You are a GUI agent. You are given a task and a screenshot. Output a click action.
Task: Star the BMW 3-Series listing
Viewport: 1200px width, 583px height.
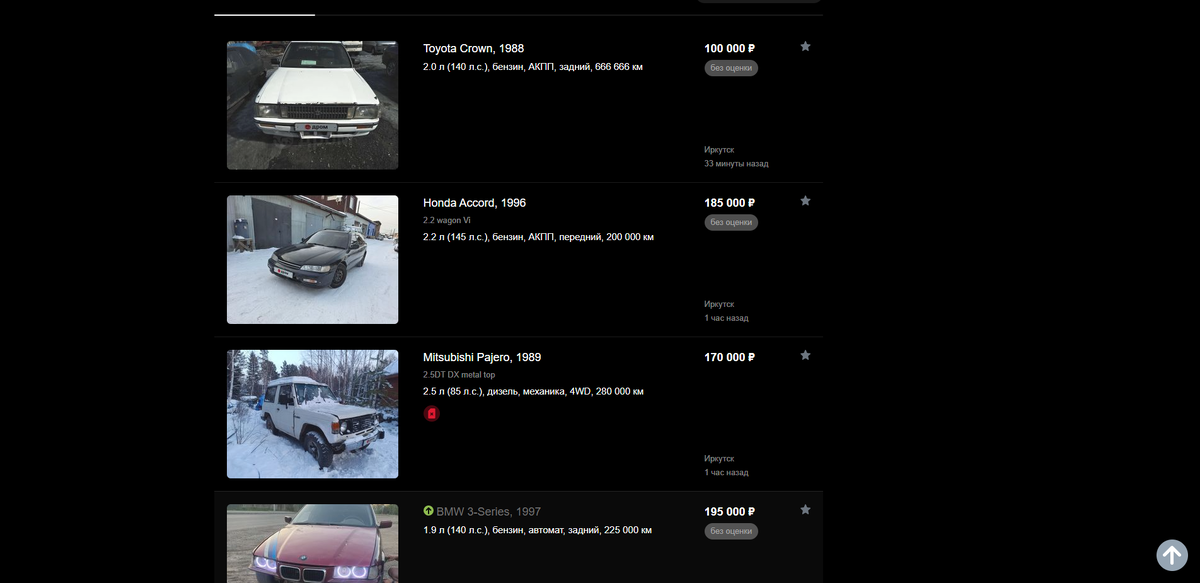point(805,509)
